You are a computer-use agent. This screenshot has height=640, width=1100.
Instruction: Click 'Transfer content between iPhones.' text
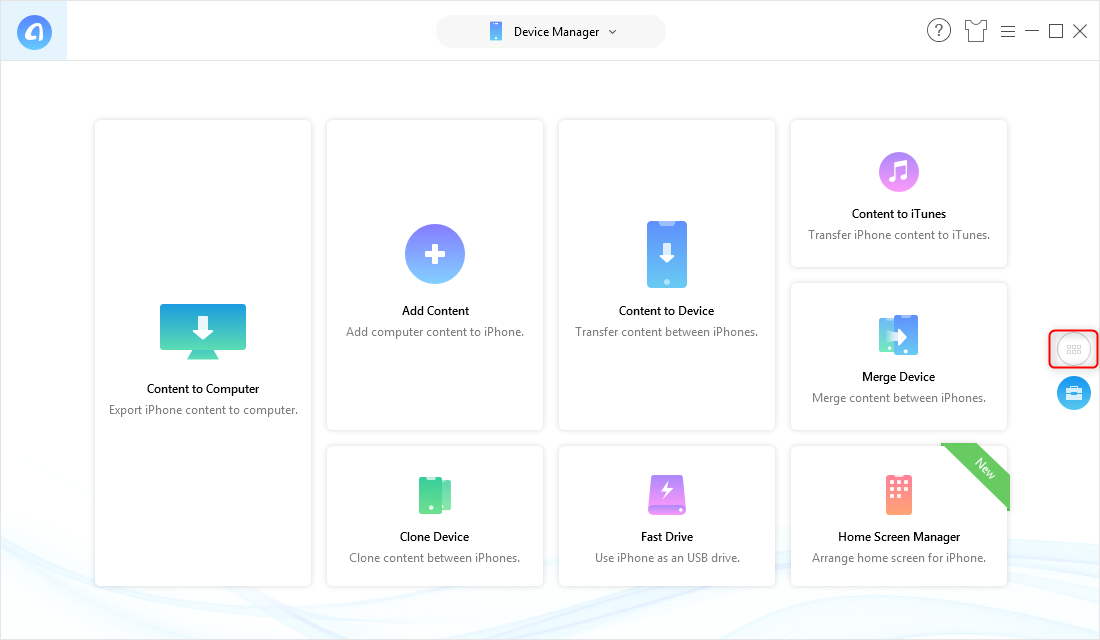pos(666,332)
